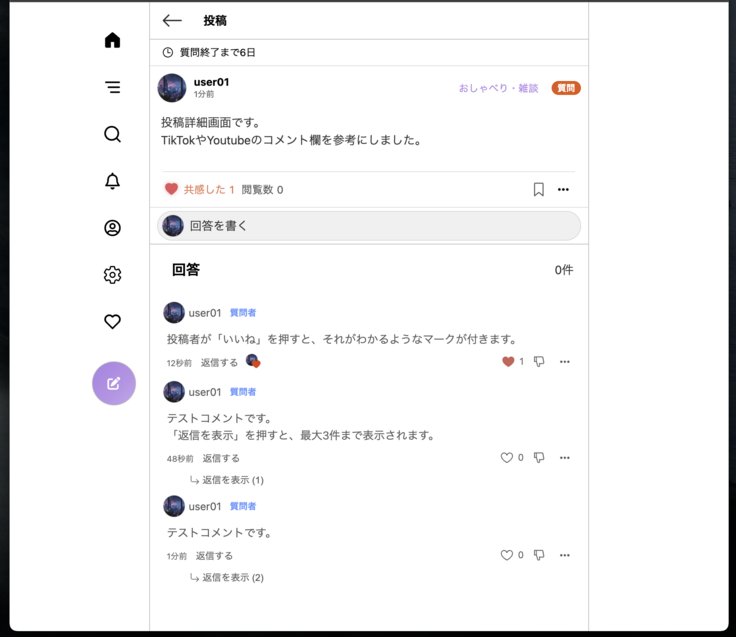Open the options menu on the 1分前 comment

coord(565,555)
